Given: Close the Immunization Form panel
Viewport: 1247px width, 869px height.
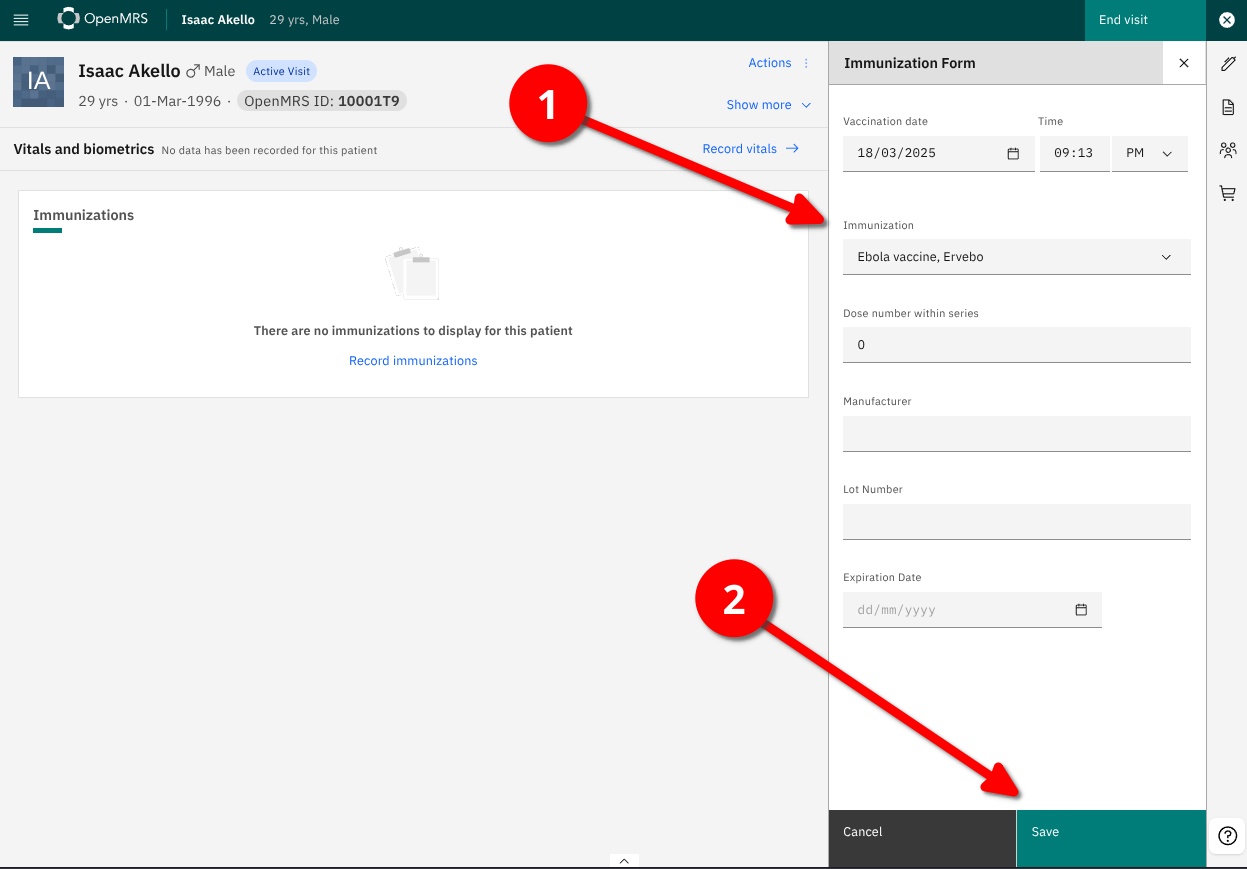Looking at the screenshot, I should [x=1184, y=63].
